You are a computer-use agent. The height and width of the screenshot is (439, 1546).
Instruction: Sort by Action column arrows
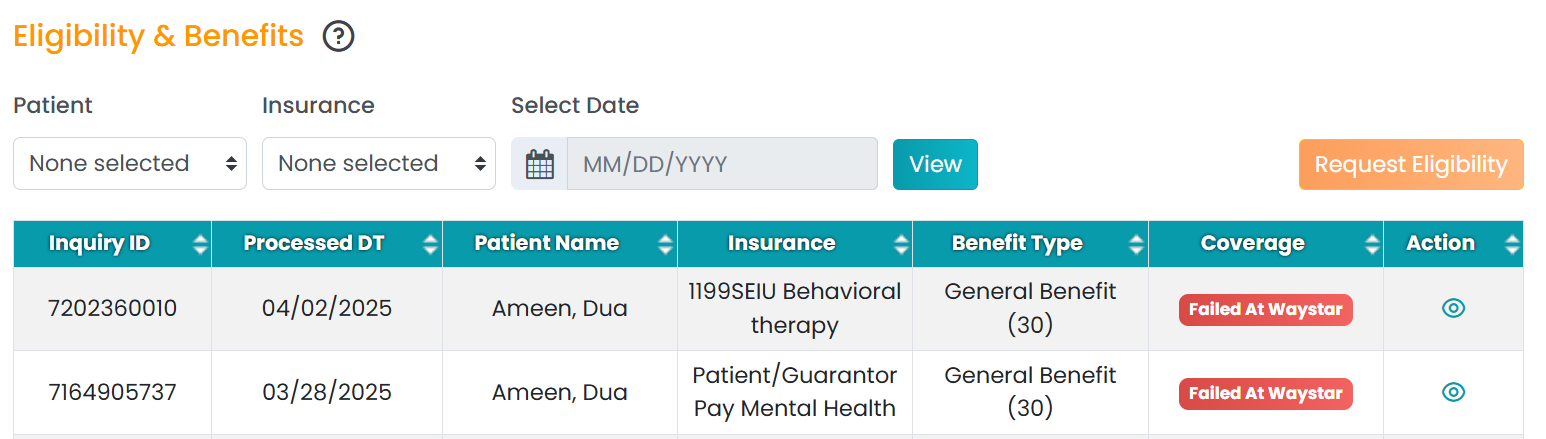point(1512,244)
